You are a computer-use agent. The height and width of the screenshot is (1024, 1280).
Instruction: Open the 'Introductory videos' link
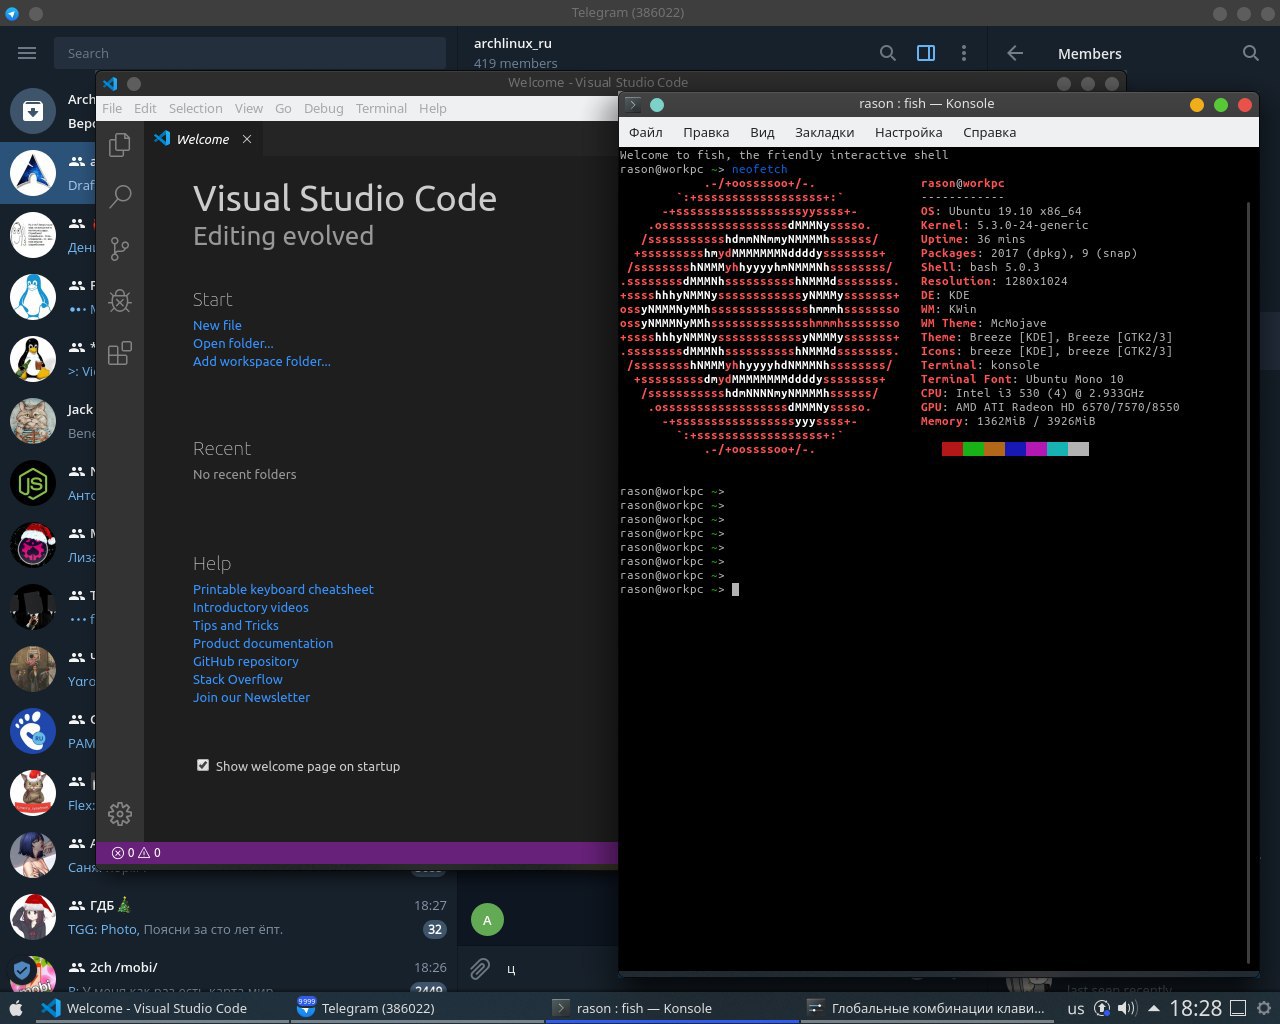(x=251, y=607)
